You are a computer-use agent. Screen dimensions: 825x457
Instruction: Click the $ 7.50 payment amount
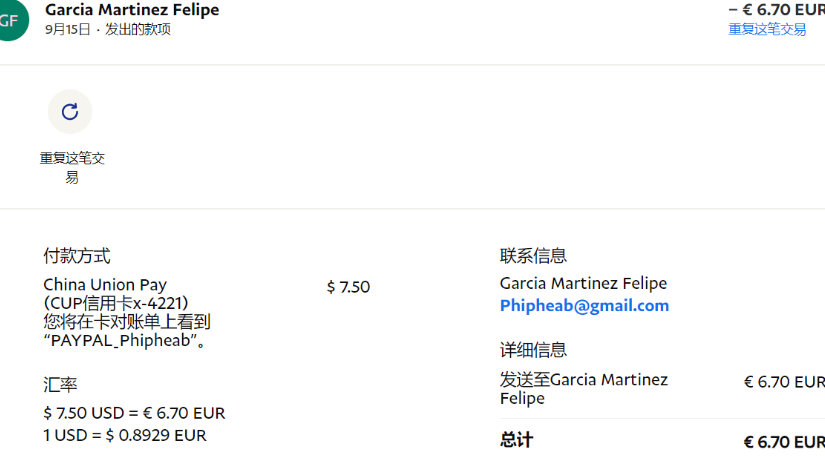tap(348, 287)
